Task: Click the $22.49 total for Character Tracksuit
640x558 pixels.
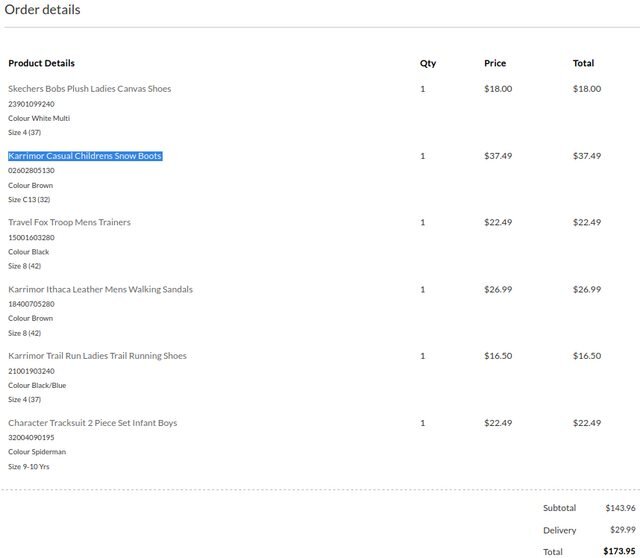Action: pyautogui.click(x=587, y=422)
